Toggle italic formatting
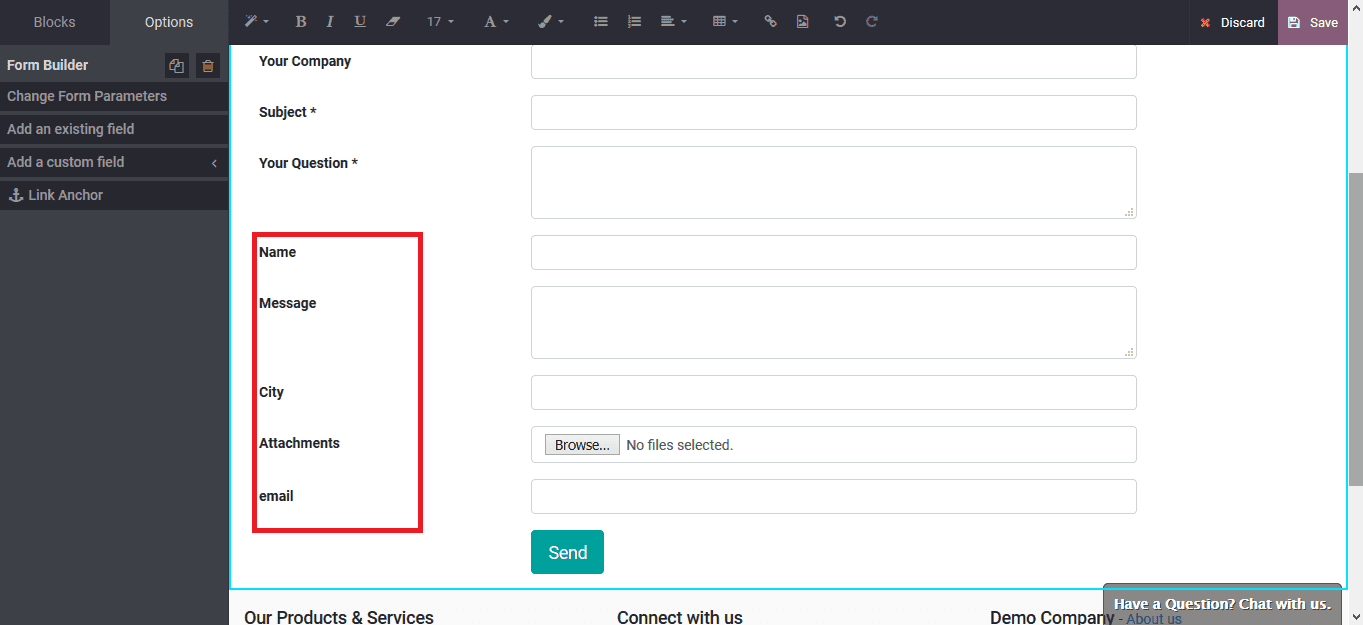 click(x=329, y=22)
